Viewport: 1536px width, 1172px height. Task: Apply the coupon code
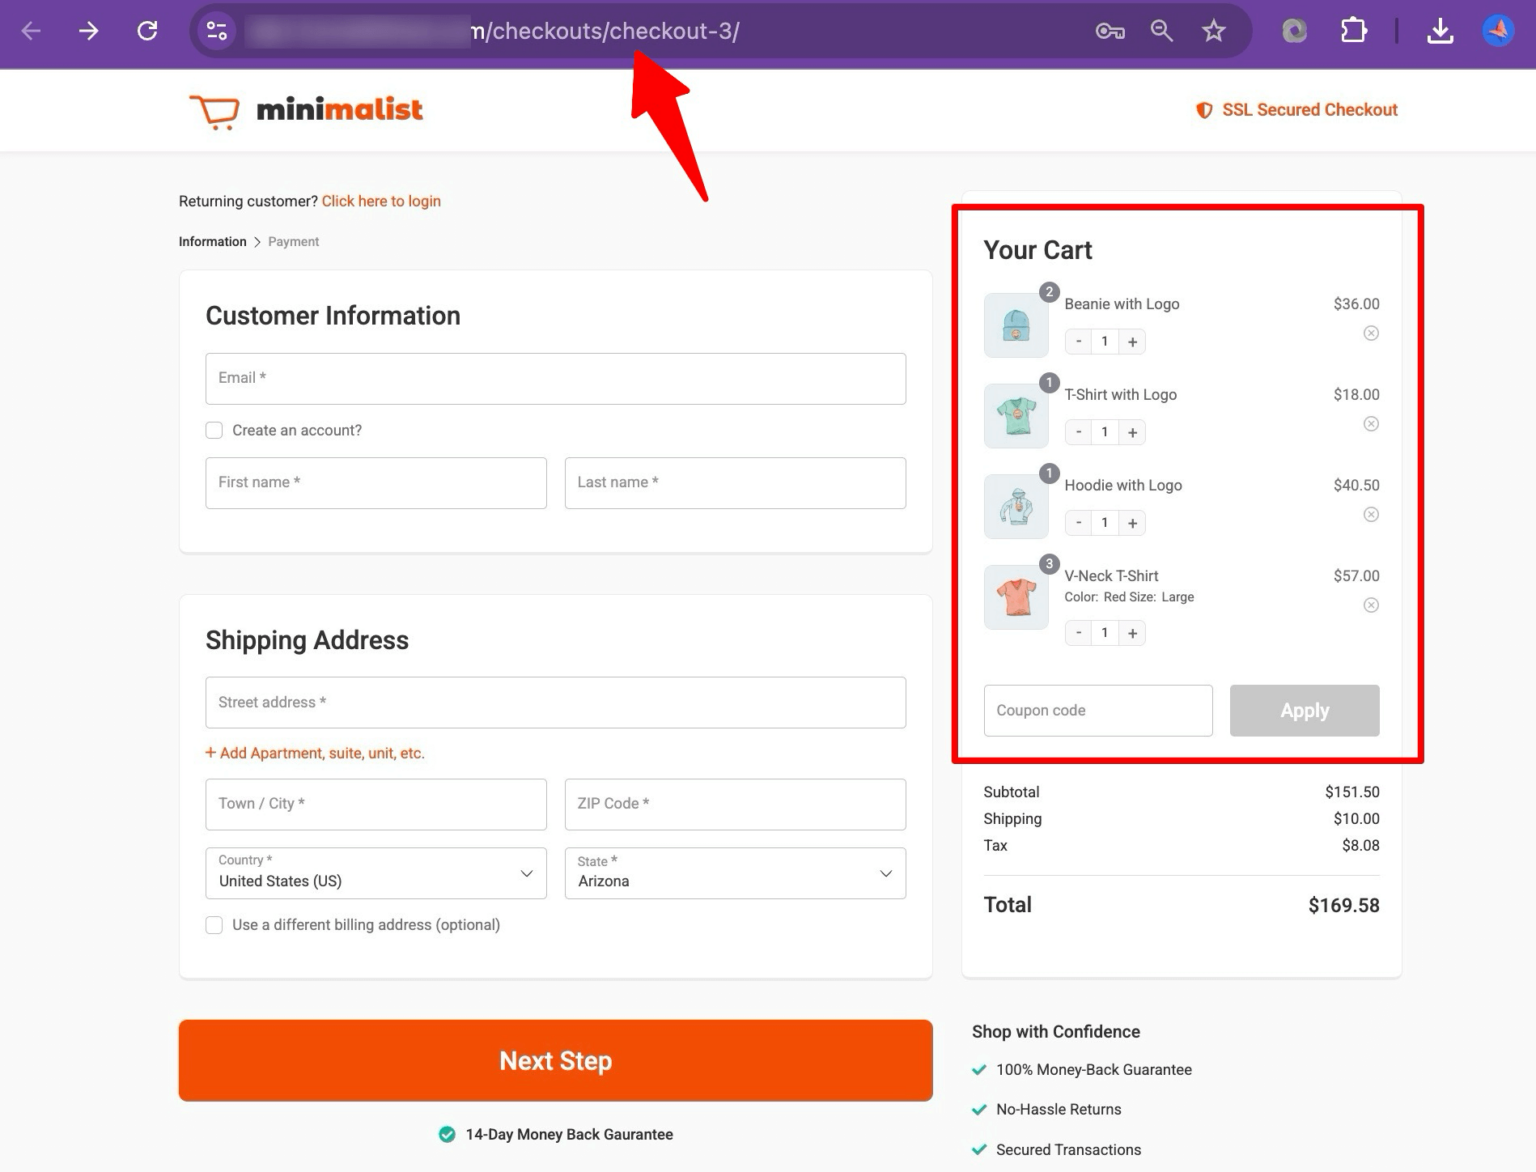(x=1304, y=710)
